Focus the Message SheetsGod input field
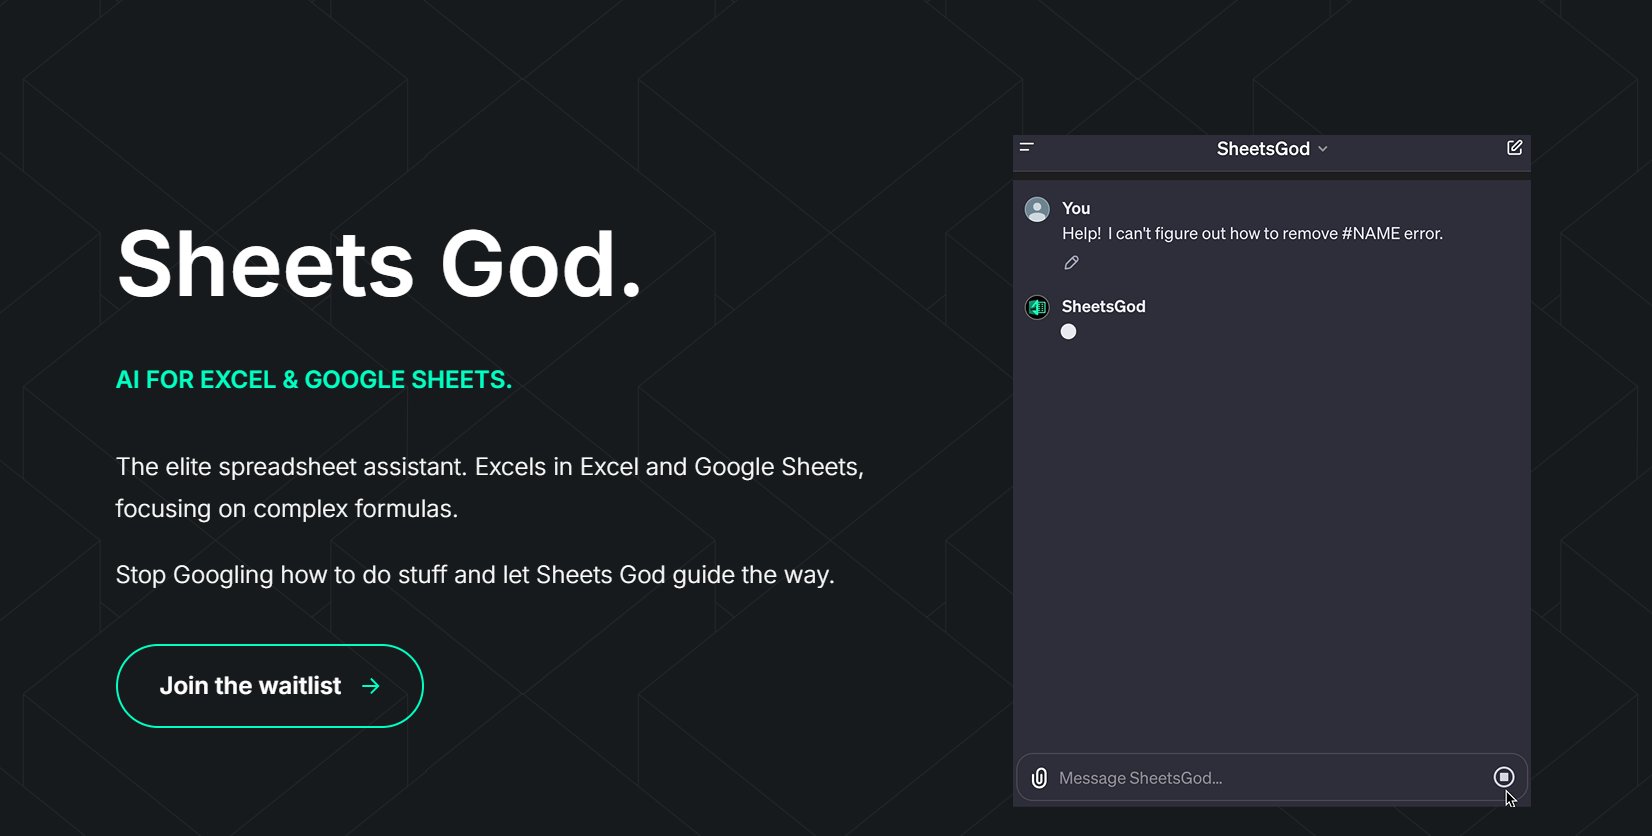Image resolution: width=1652 pixels, height=836 pixels. [x=1260, y=778]
